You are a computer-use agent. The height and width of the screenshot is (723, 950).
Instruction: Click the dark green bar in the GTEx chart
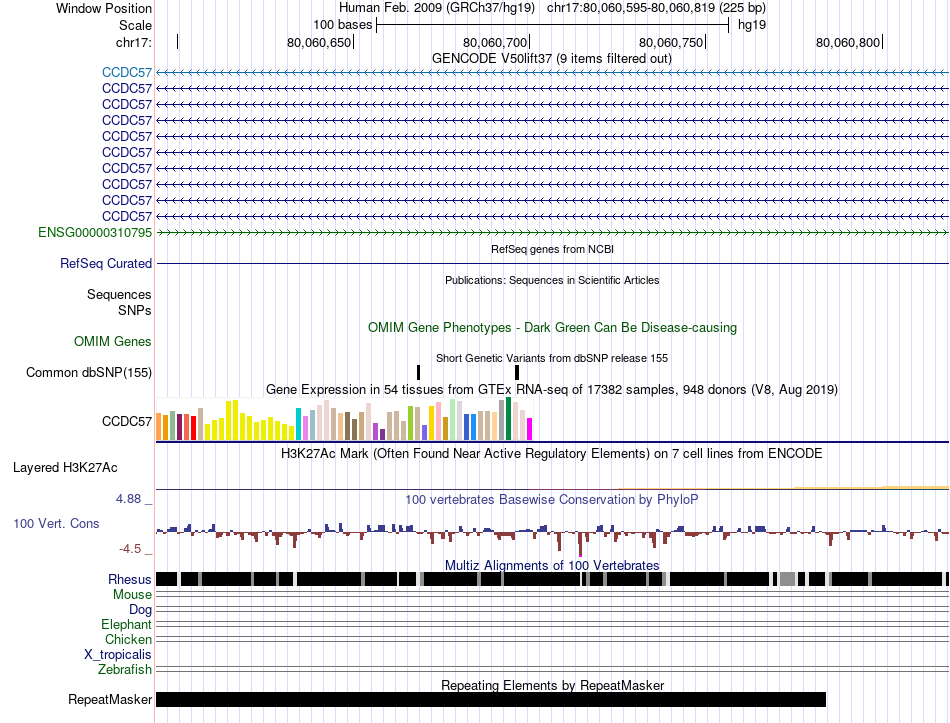pyautogui.click(x=509, y=418)
